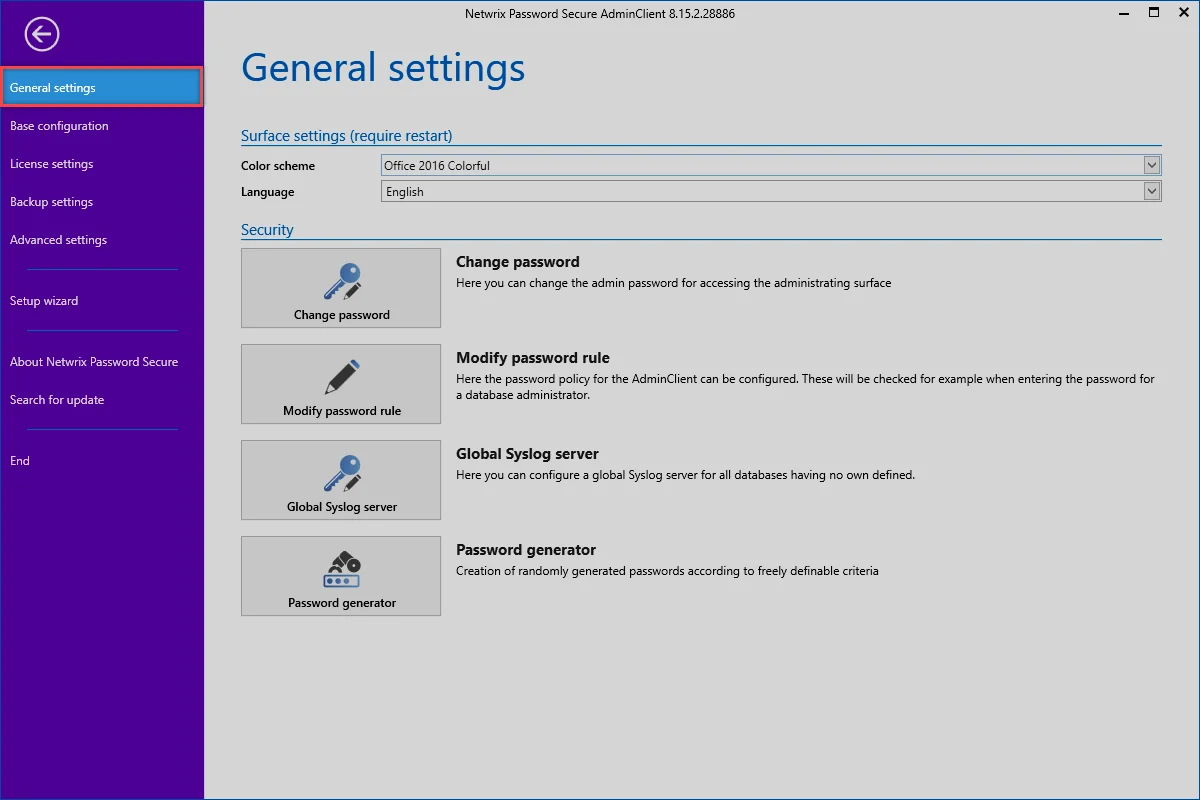Open Base configuration in the sidebar
The image size is (1200, 800).
pyautogui.click(x=102, y=126)
